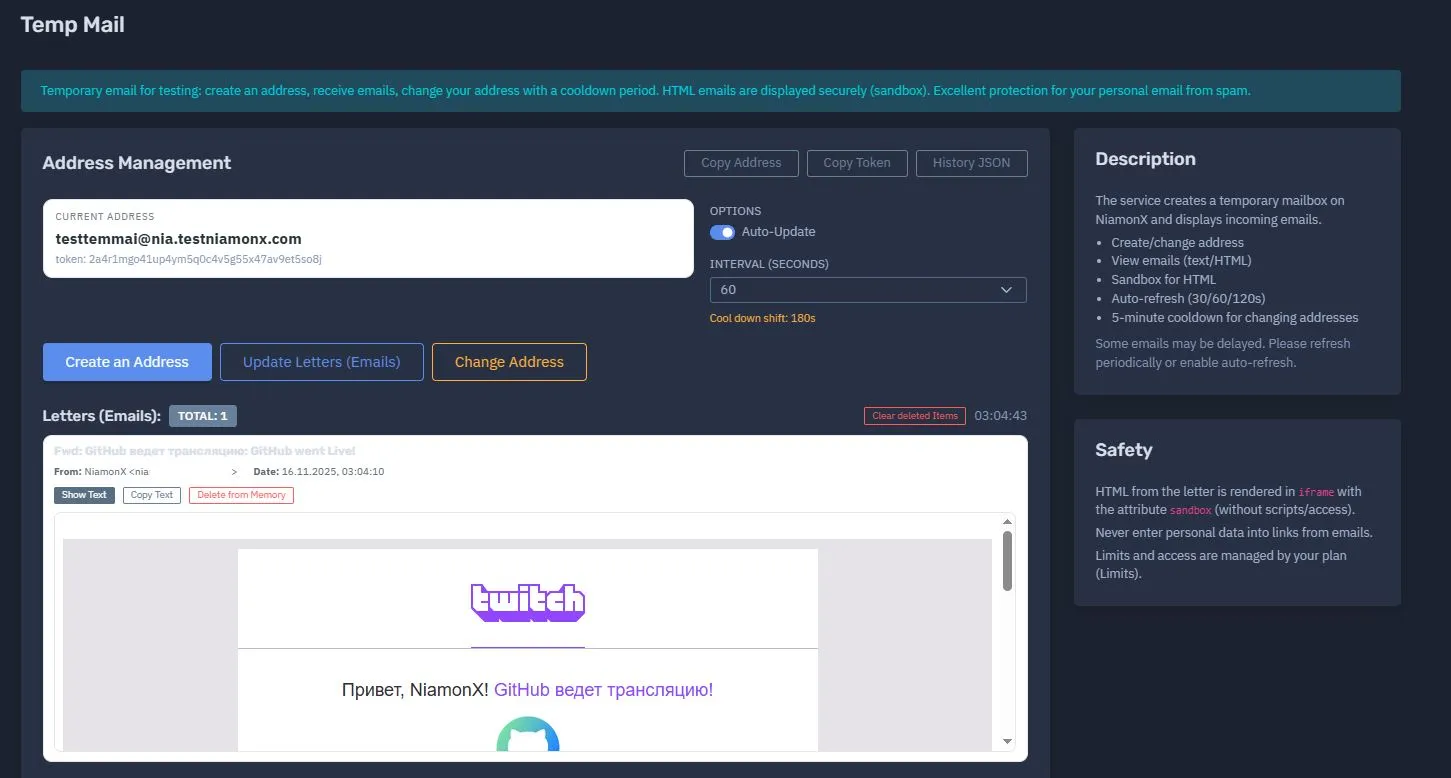Open History JSON
This screenshot has height=778, width=1451.
971,163
